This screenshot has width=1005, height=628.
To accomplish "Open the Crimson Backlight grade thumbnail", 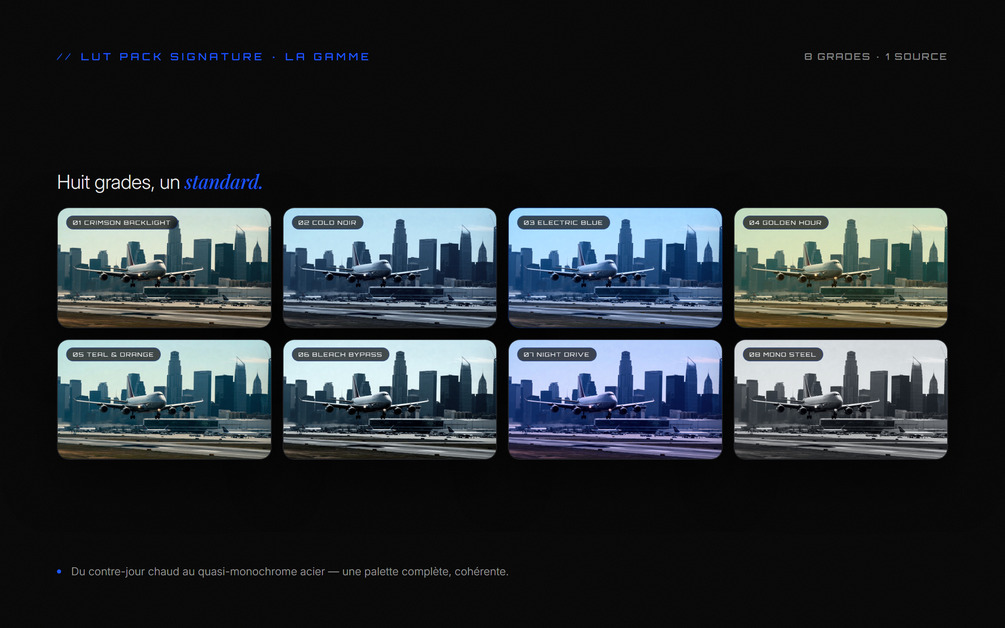I will pos(164,267).
